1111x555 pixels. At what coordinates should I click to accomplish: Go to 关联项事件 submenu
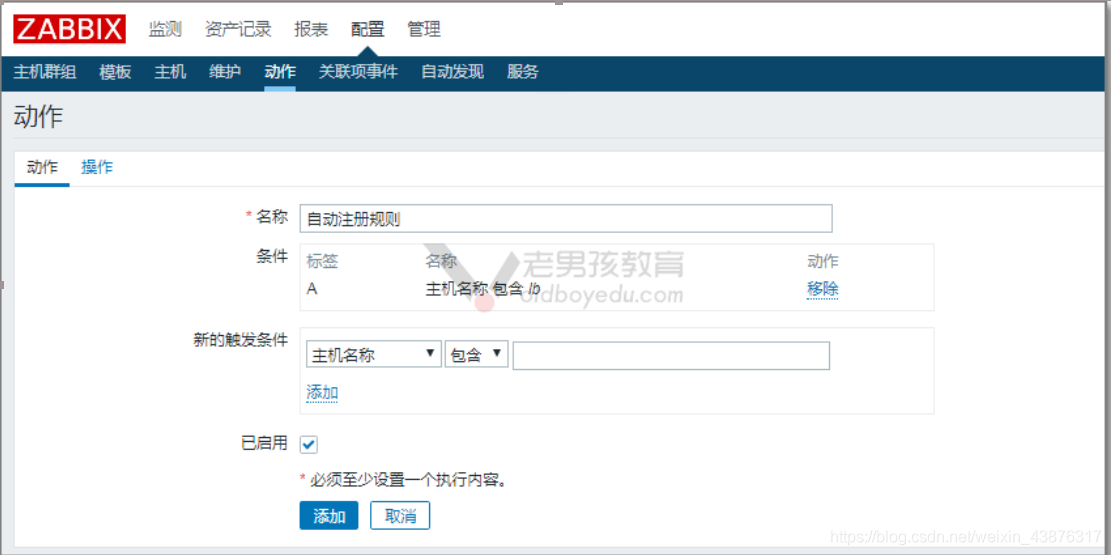point(359,72)
